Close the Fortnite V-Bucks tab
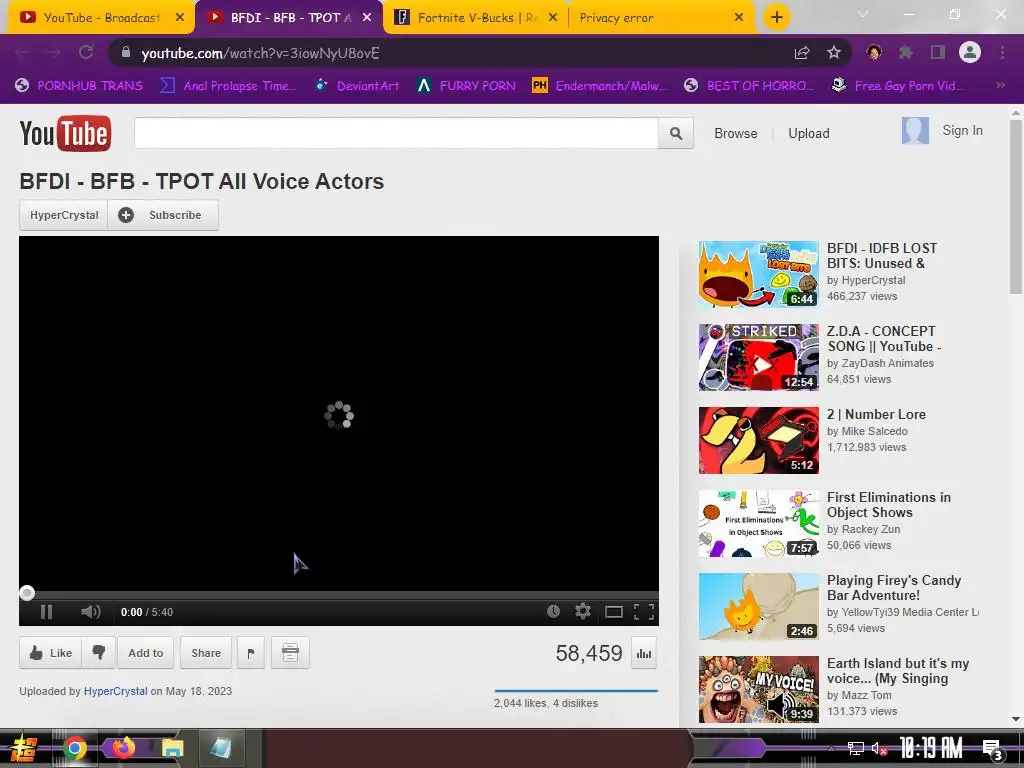 pyautogui.click(x=553, y=18)
